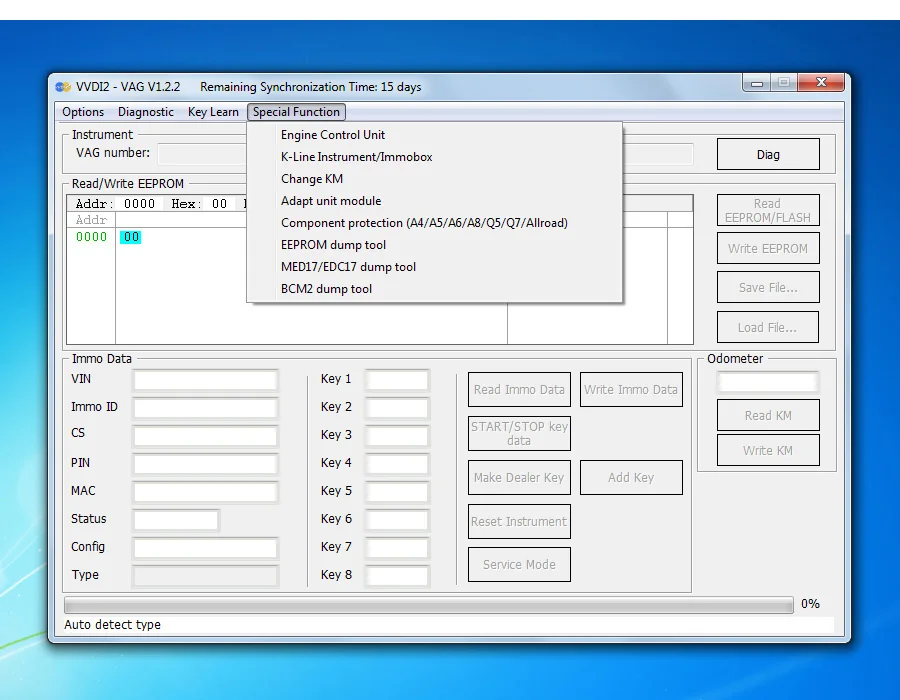Choose K-Line Instrument/Immobox entry

click(435, 157)
